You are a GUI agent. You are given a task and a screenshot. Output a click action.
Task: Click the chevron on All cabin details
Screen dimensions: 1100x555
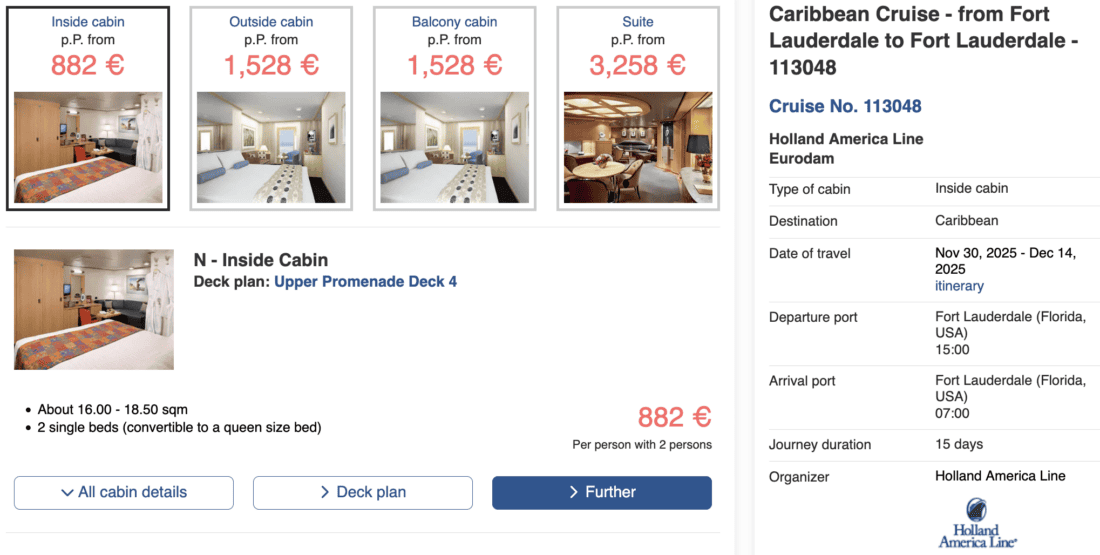click(x=67, y=493)
